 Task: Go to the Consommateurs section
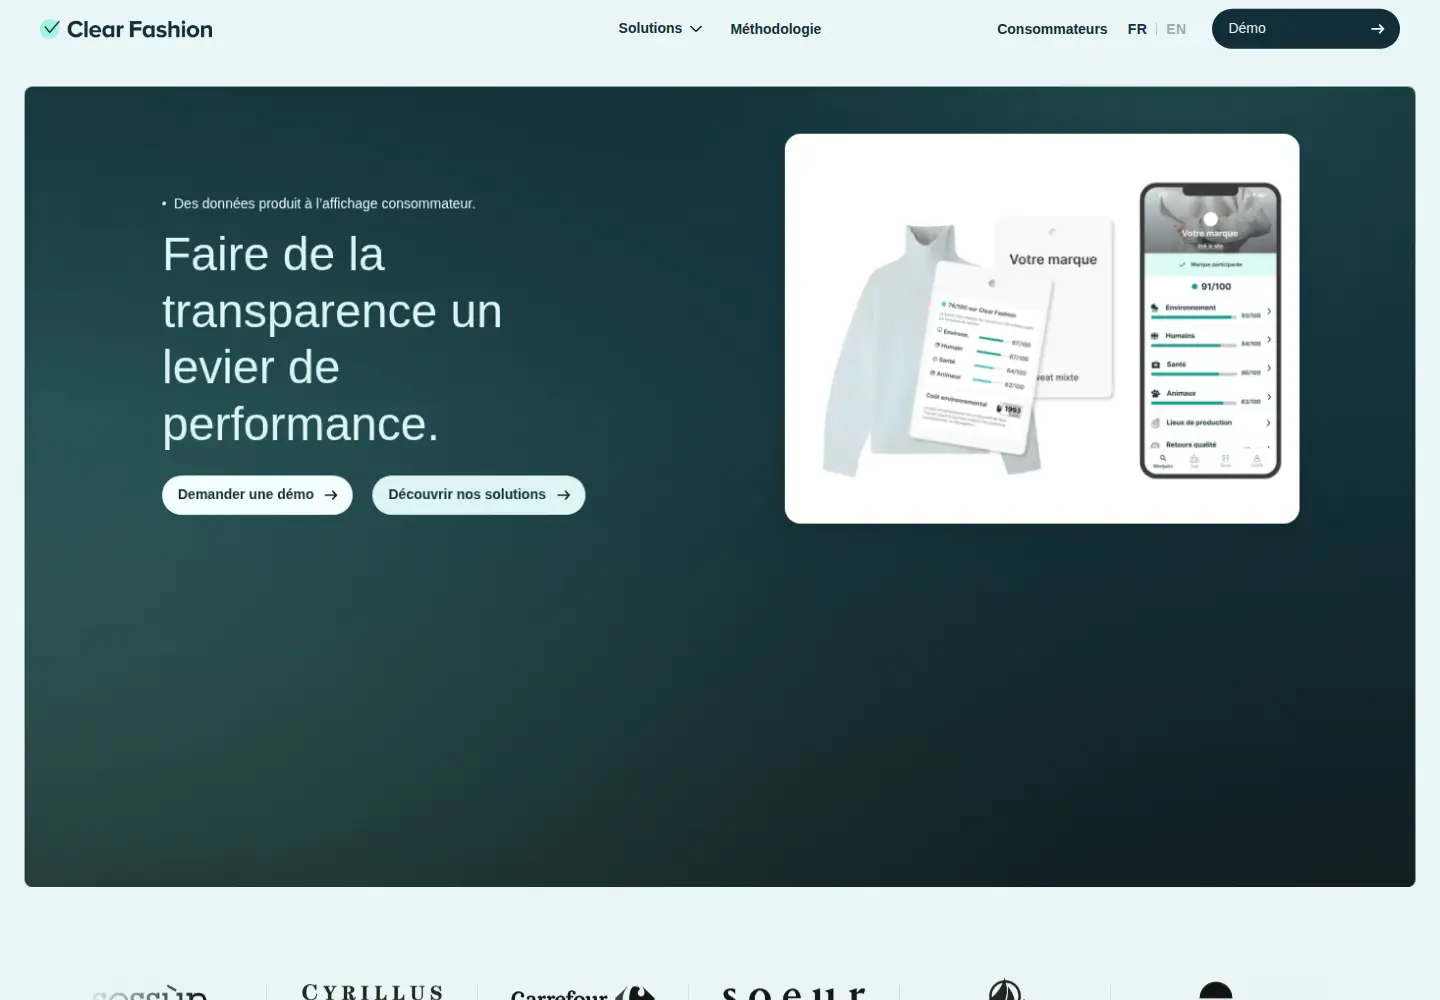[x=1052, y=29]
